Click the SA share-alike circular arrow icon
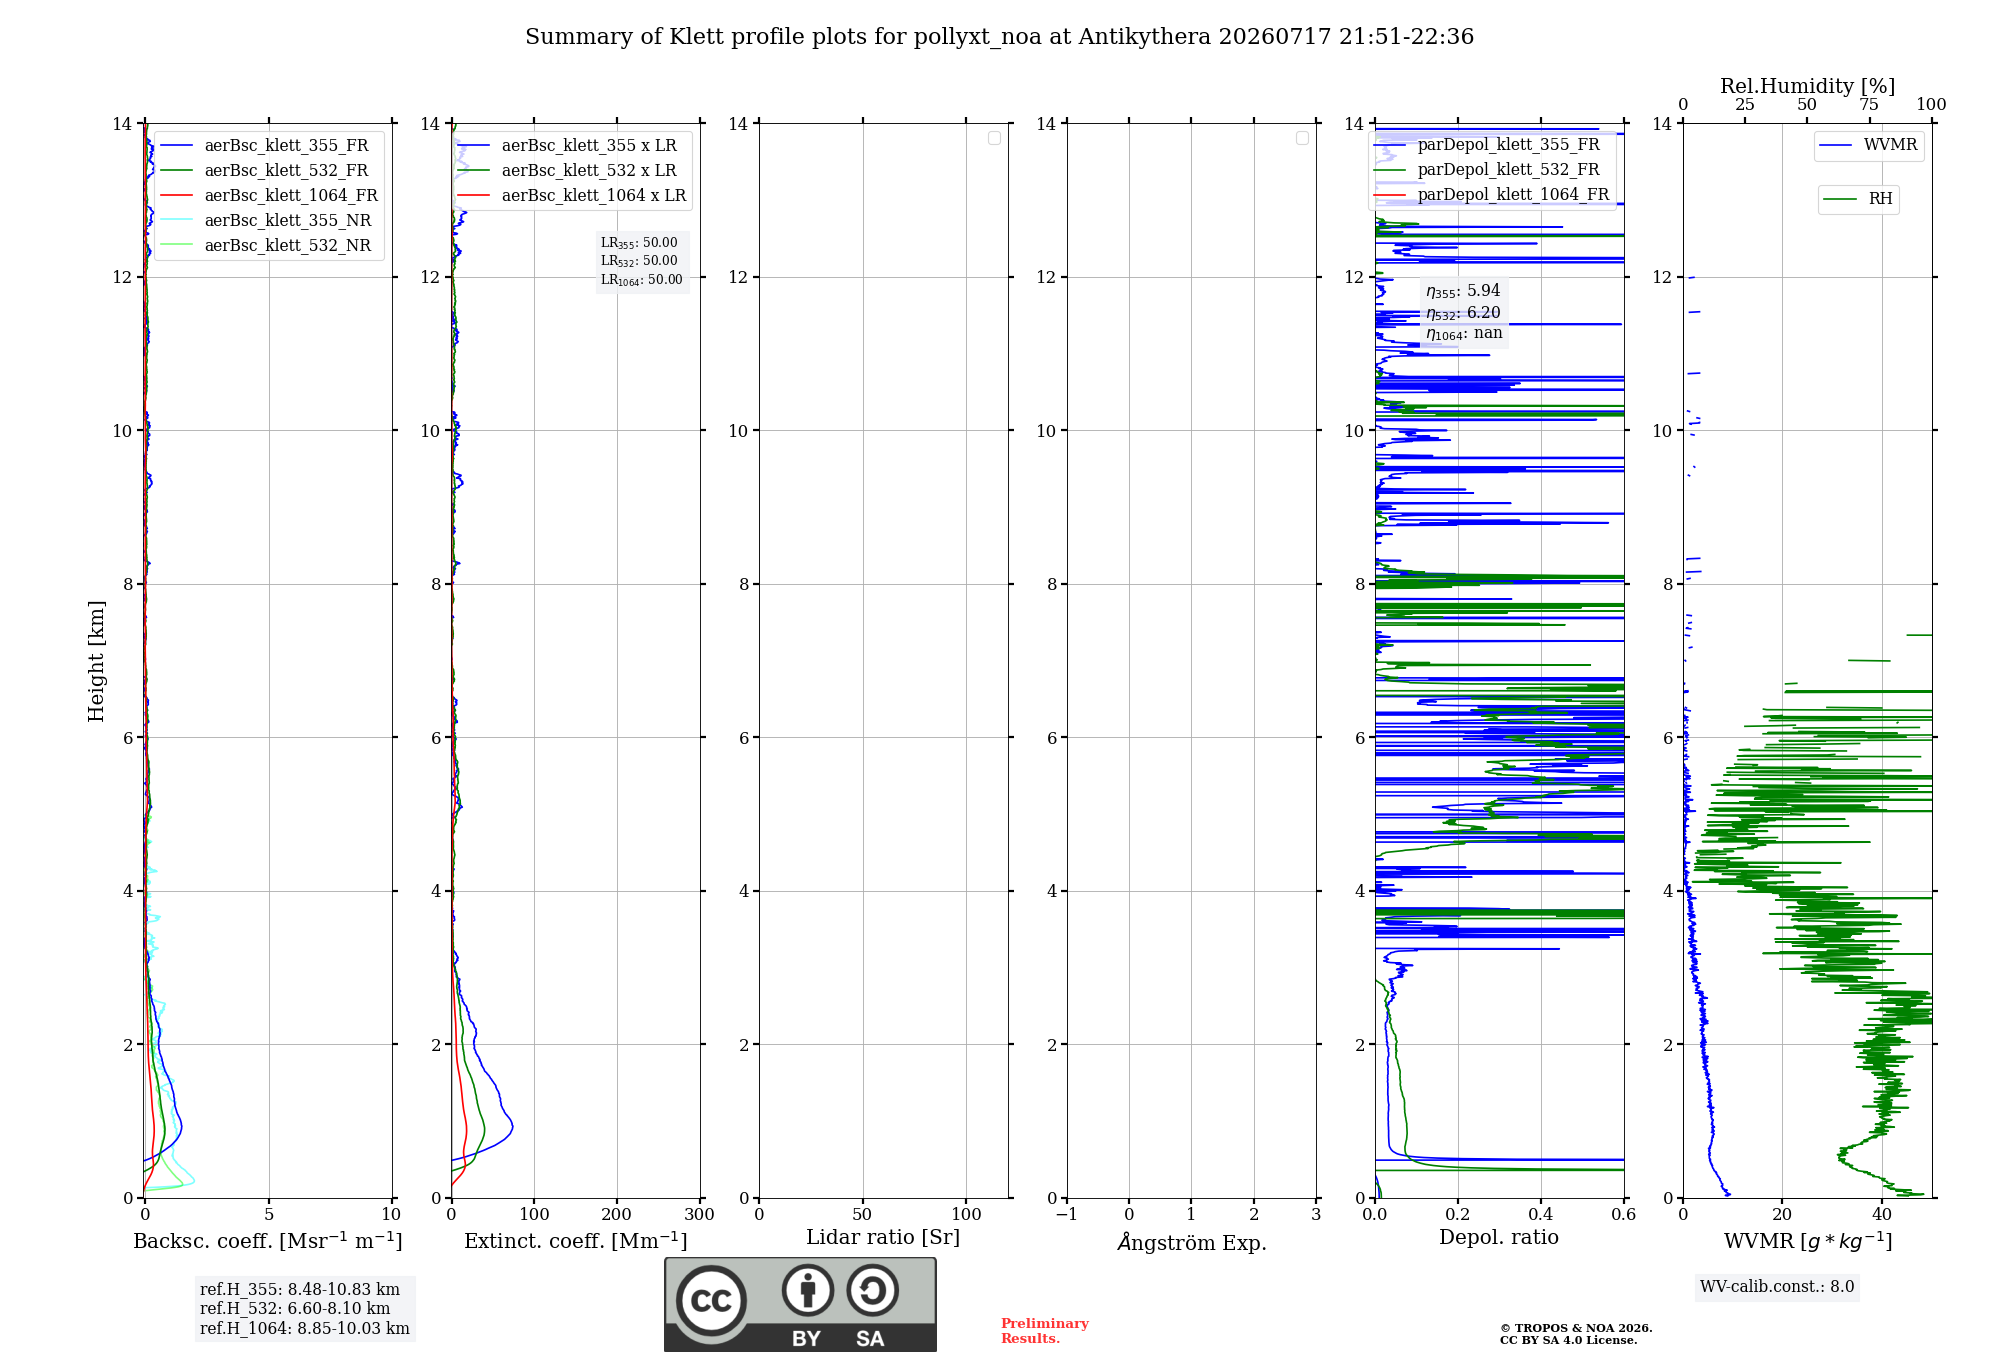The width and height of the screenshot is (2000, 1360). click(x=872, y=1290)
